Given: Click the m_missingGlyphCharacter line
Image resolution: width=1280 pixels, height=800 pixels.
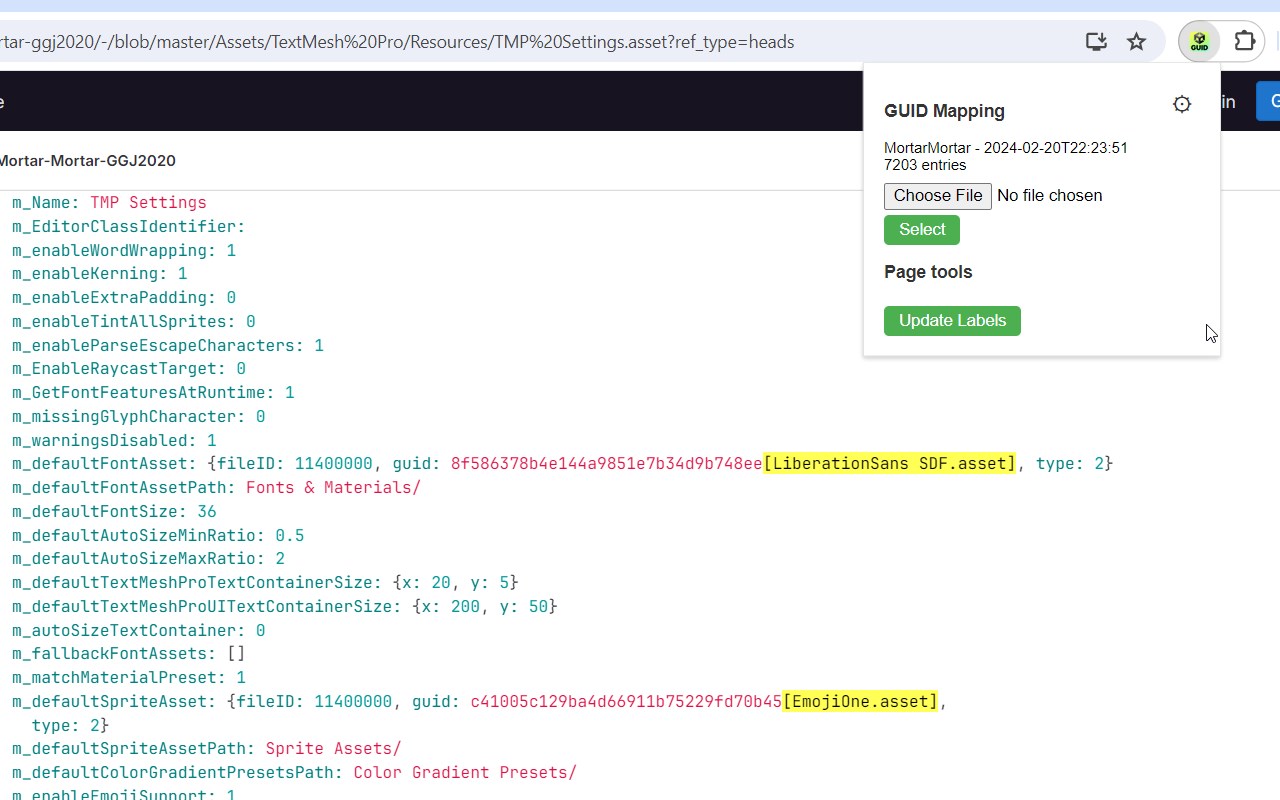Looking at the screenshot, I should click(x=139, y=417).
